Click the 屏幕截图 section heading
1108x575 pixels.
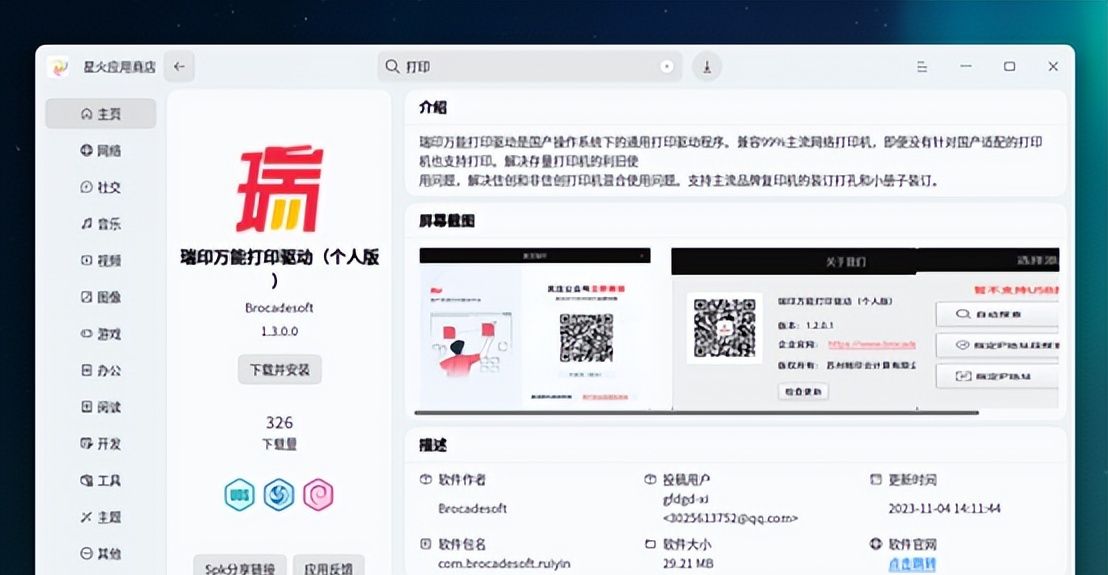[447, 221]
